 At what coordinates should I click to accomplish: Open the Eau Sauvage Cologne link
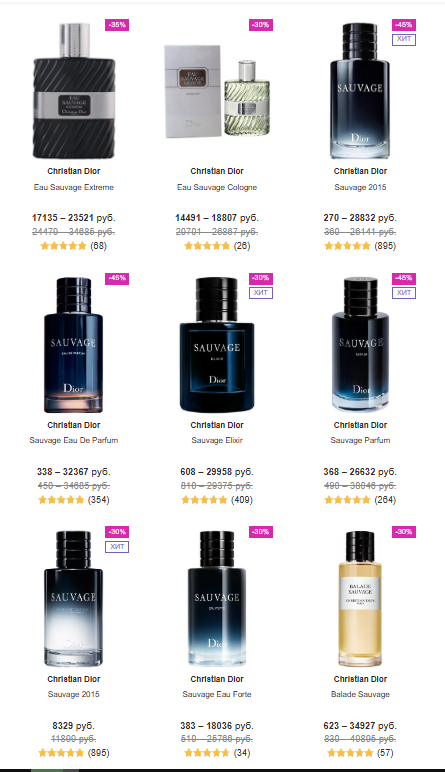tap(217, 187)
